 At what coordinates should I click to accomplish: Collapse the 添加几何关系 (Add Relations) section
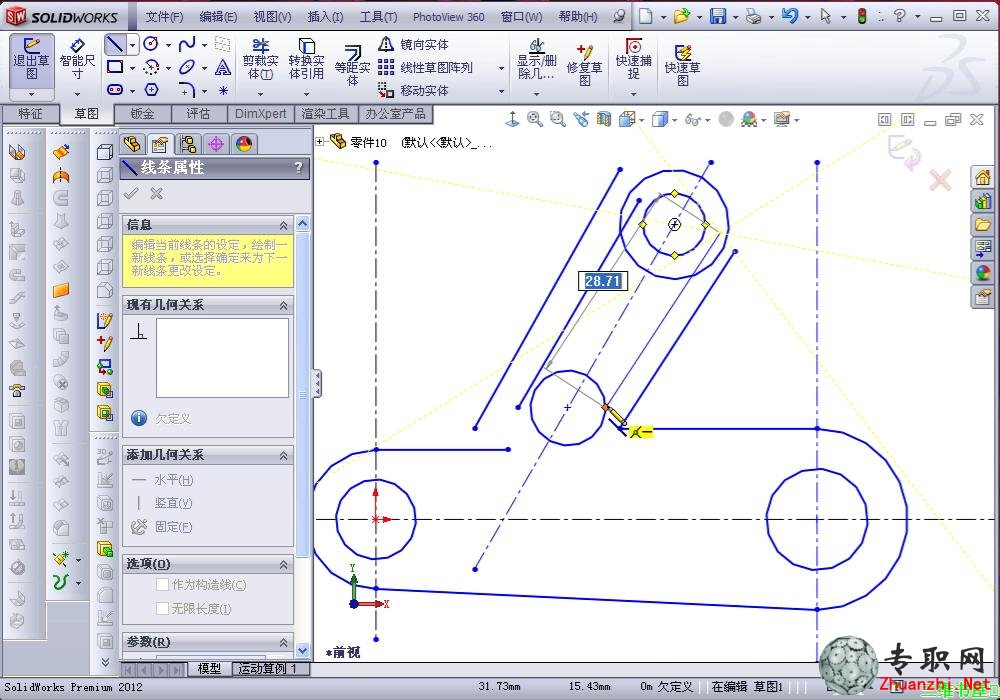[x=283, y=455]
